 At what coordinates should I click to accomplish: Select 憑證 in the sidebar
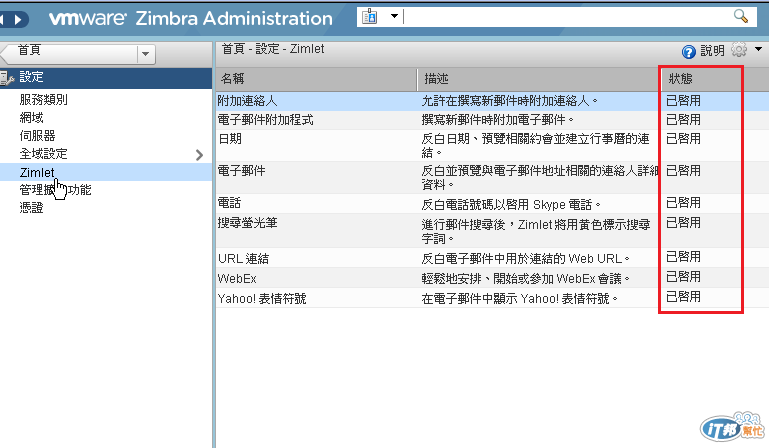(x=31, y=208)
